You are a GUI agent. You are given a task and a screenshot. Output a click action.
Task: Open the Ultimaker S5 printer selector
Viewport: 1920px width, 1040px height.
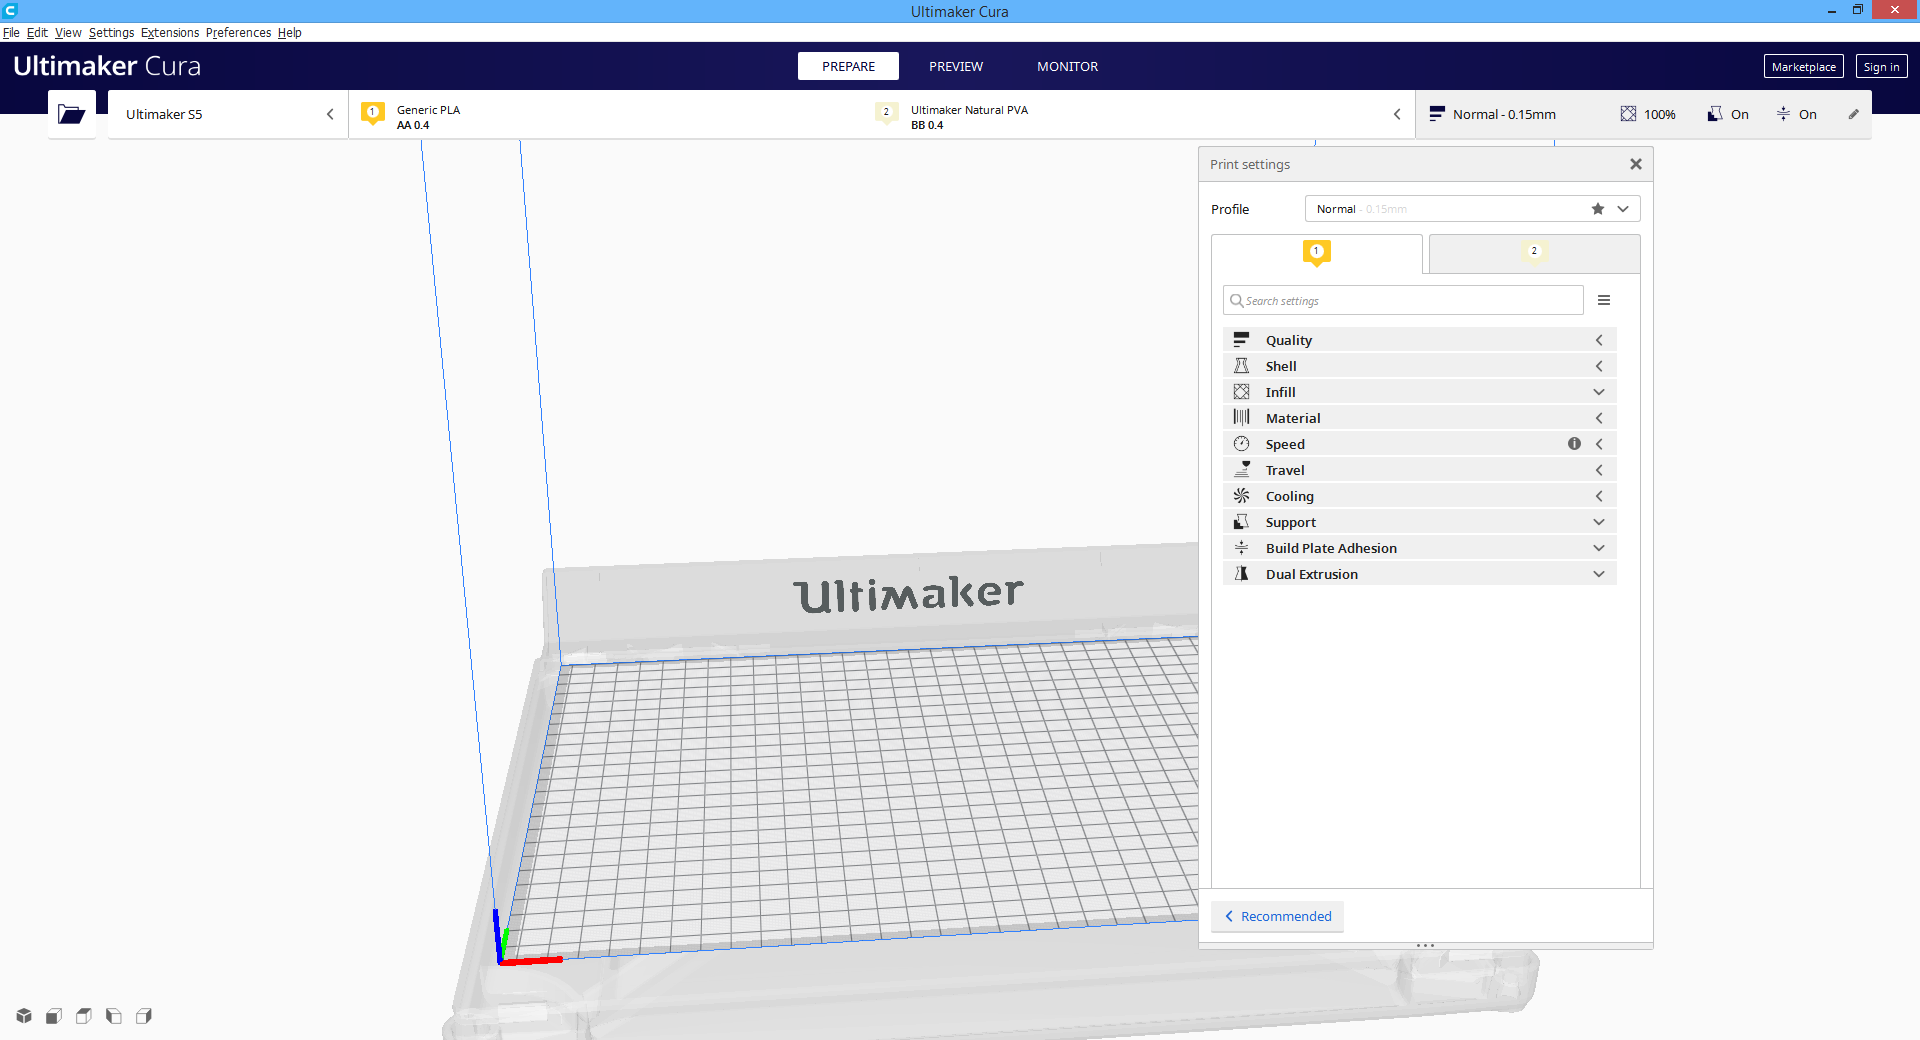(228, 114)
